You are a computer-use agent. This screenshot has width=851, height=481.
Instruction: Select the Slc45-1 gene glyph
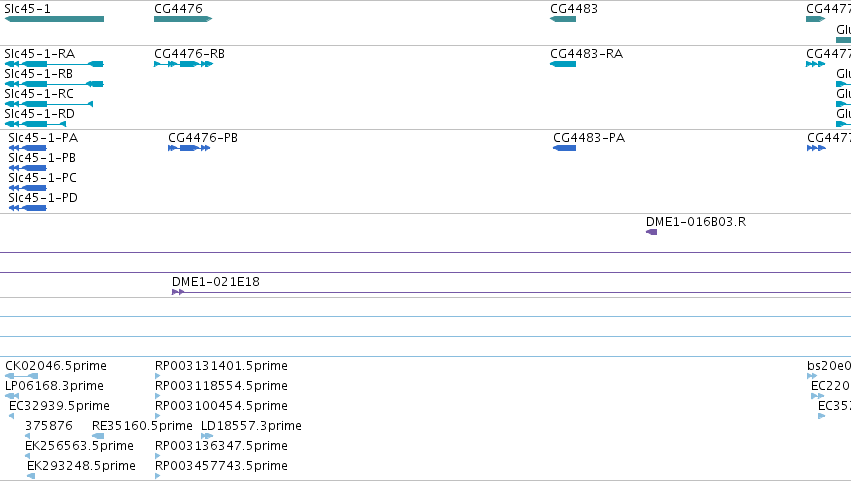54,19
